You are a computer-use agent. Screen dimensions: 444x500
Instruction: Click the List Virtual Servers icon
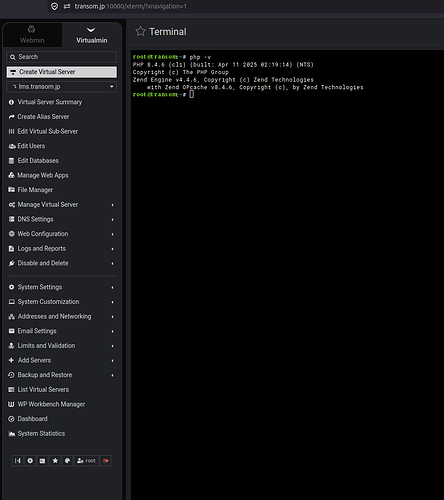pyautogui.click(x=11, y=390)
